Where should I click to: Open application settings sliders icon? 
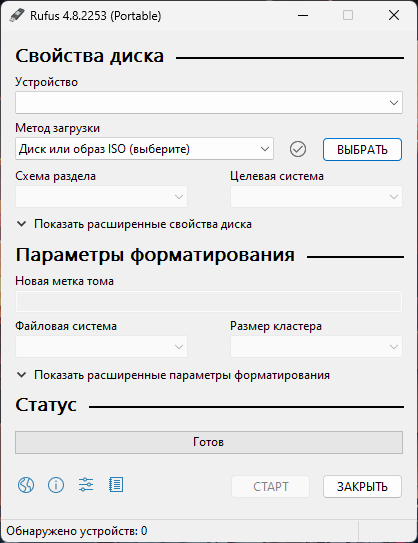(86, 485)
